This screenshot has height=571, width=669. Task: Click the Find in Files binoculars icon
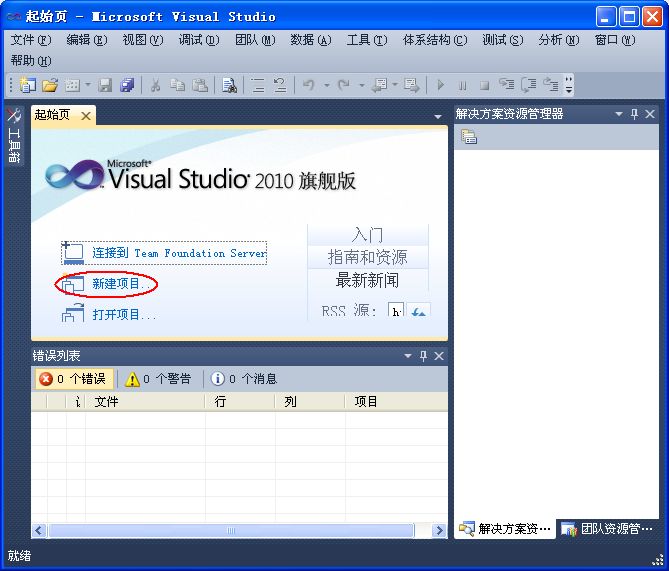click(229, 85)
